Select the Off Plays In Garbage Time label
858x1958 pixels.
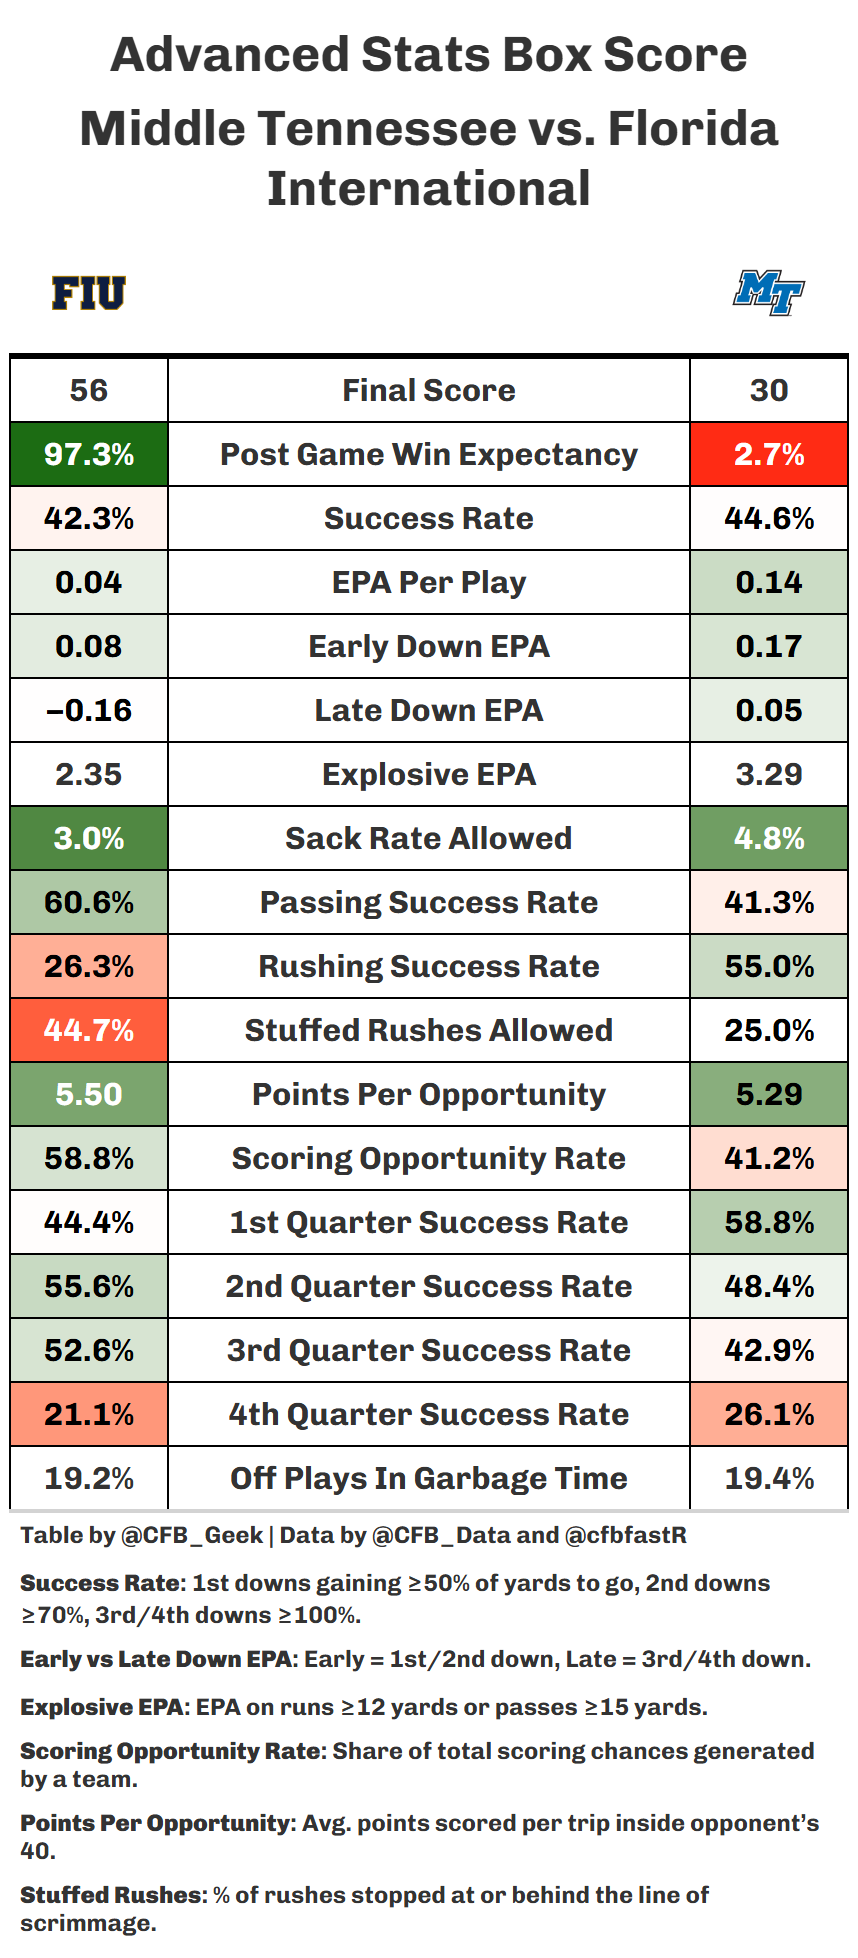tap(428, 1479)
